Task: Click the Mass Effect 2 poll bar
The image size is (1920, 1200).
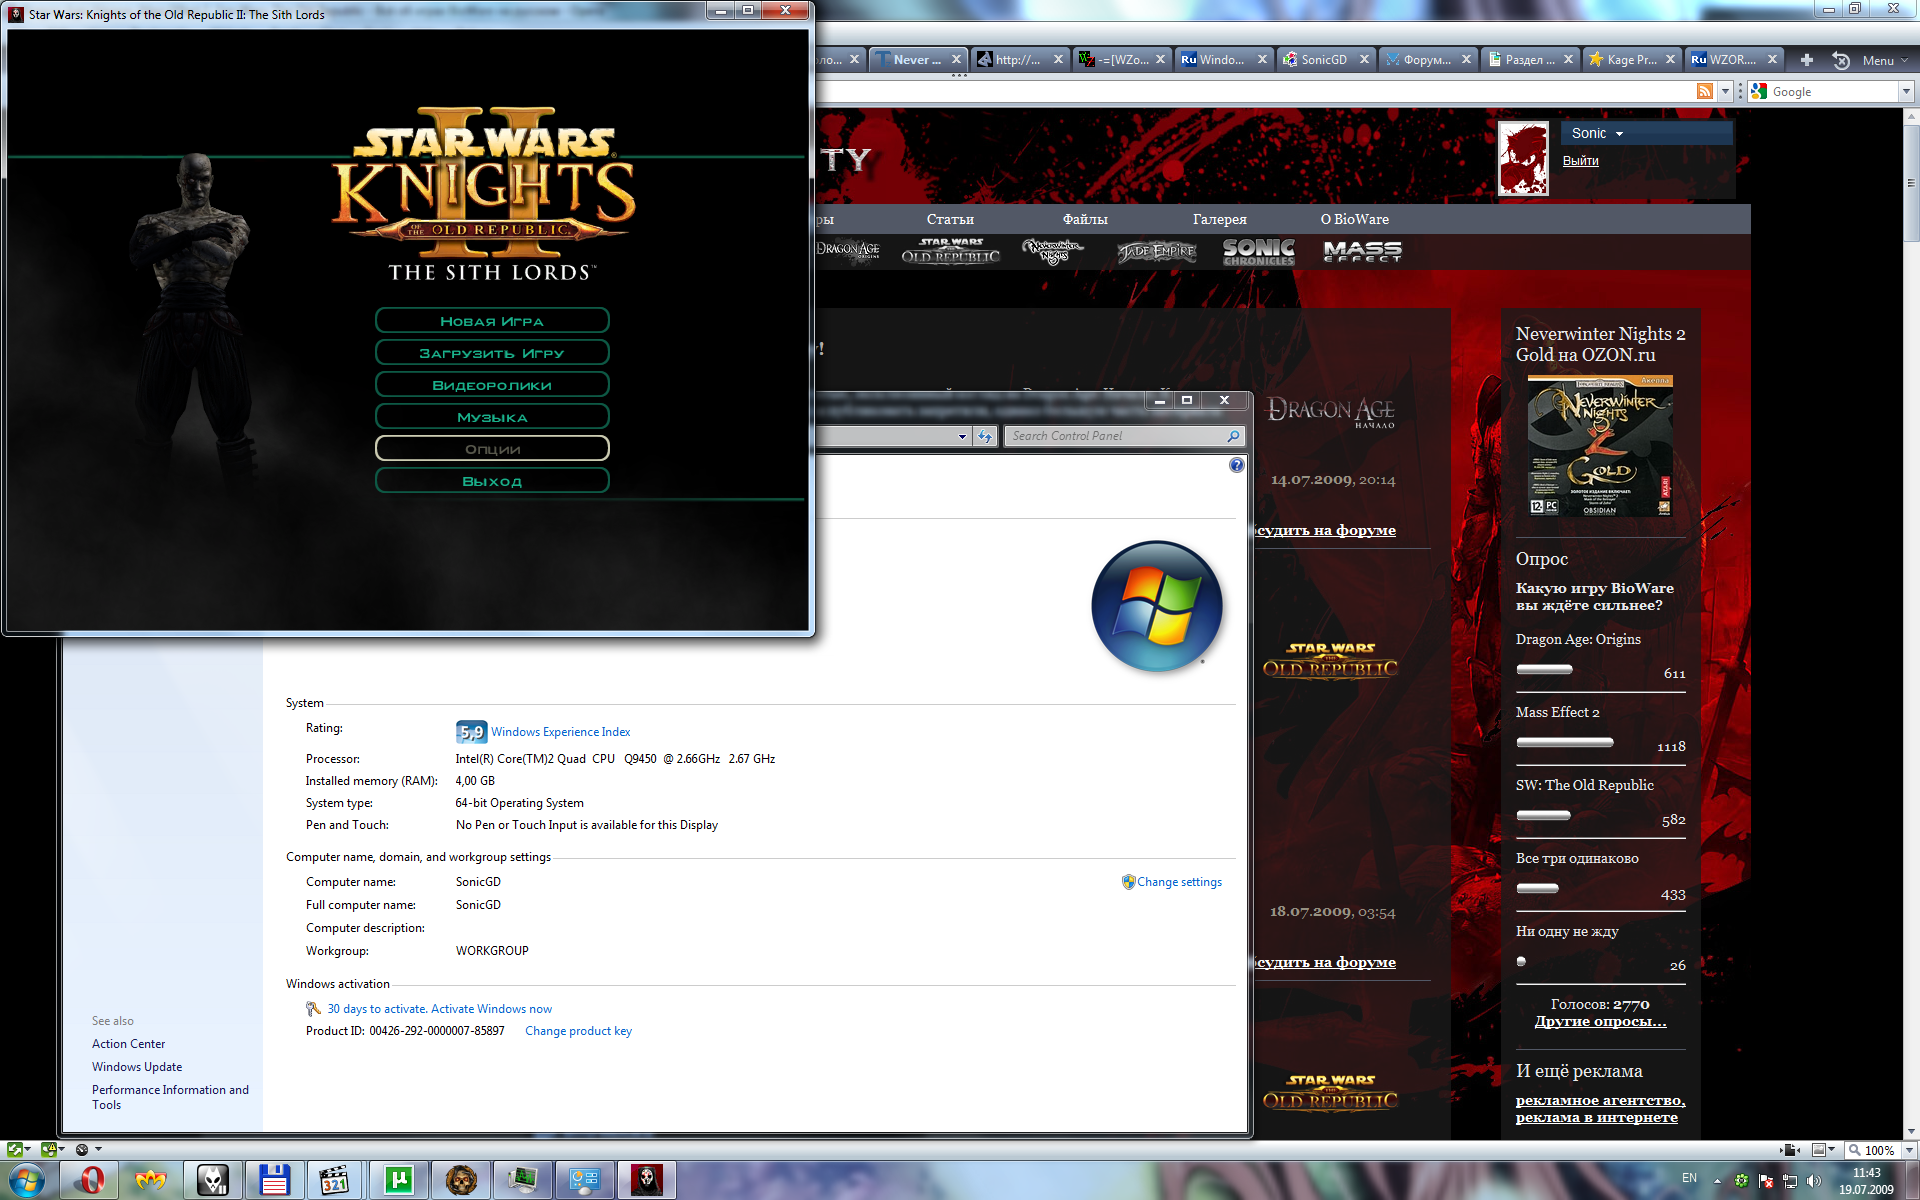Action: (1564, 742)
